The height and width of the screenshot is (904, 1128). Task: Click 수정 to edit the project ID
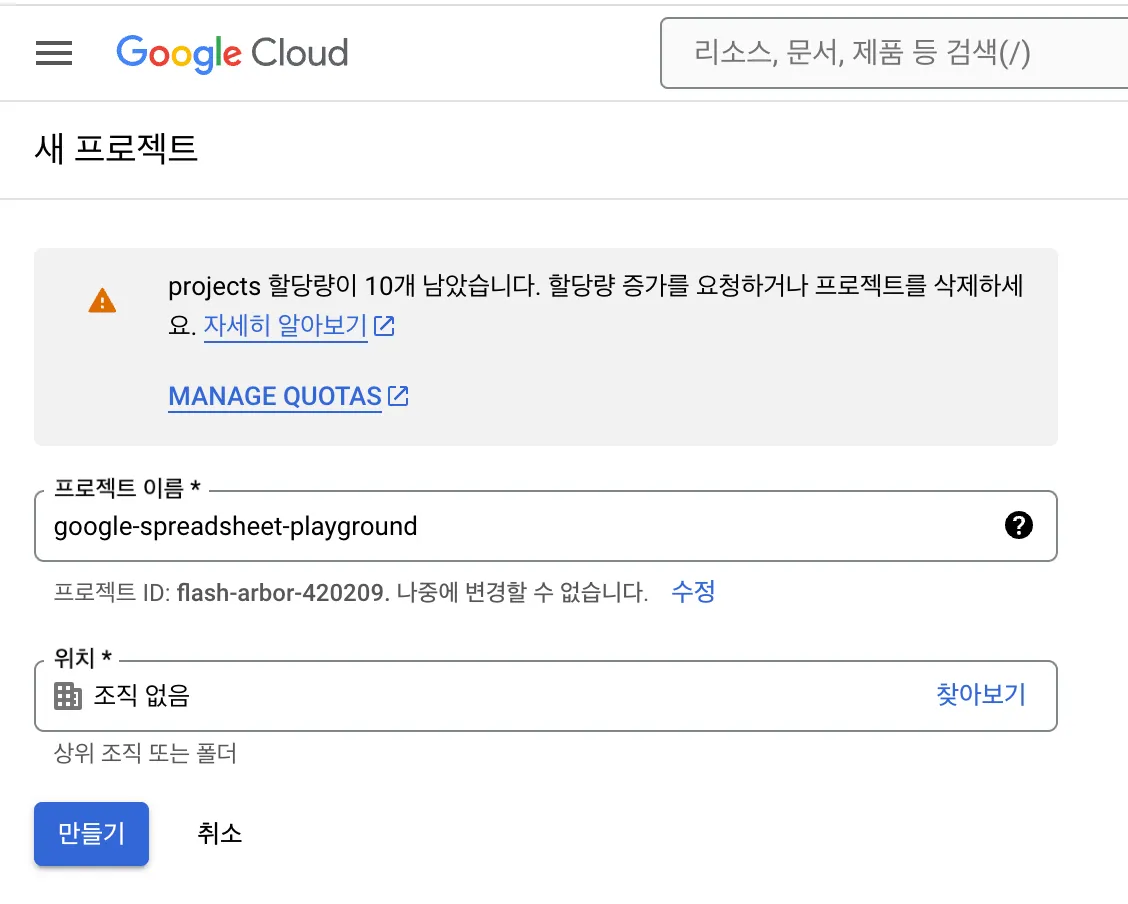point(693,592)
